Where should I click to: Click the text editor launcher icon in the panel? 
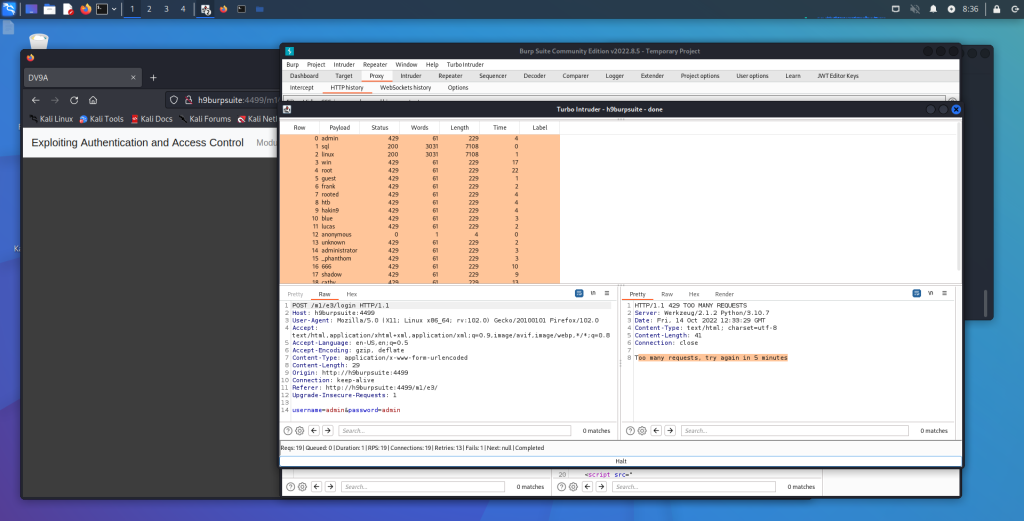point(68,9)
